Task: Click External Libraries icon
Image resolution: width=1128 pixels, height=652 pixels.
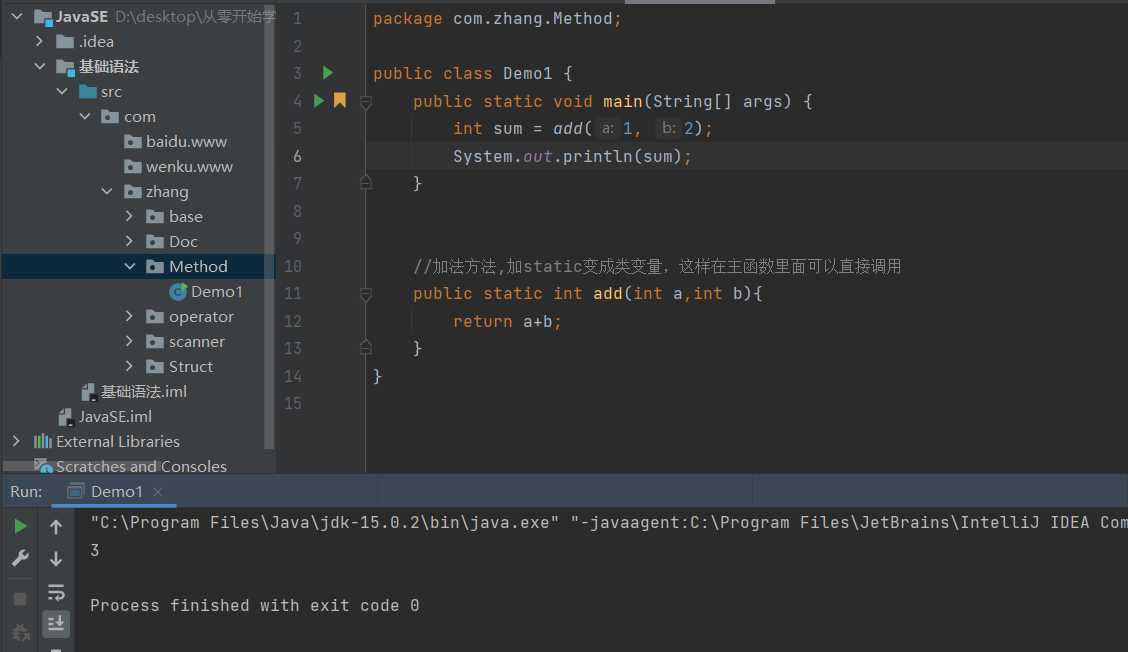Action: click(x=43, y=441)
